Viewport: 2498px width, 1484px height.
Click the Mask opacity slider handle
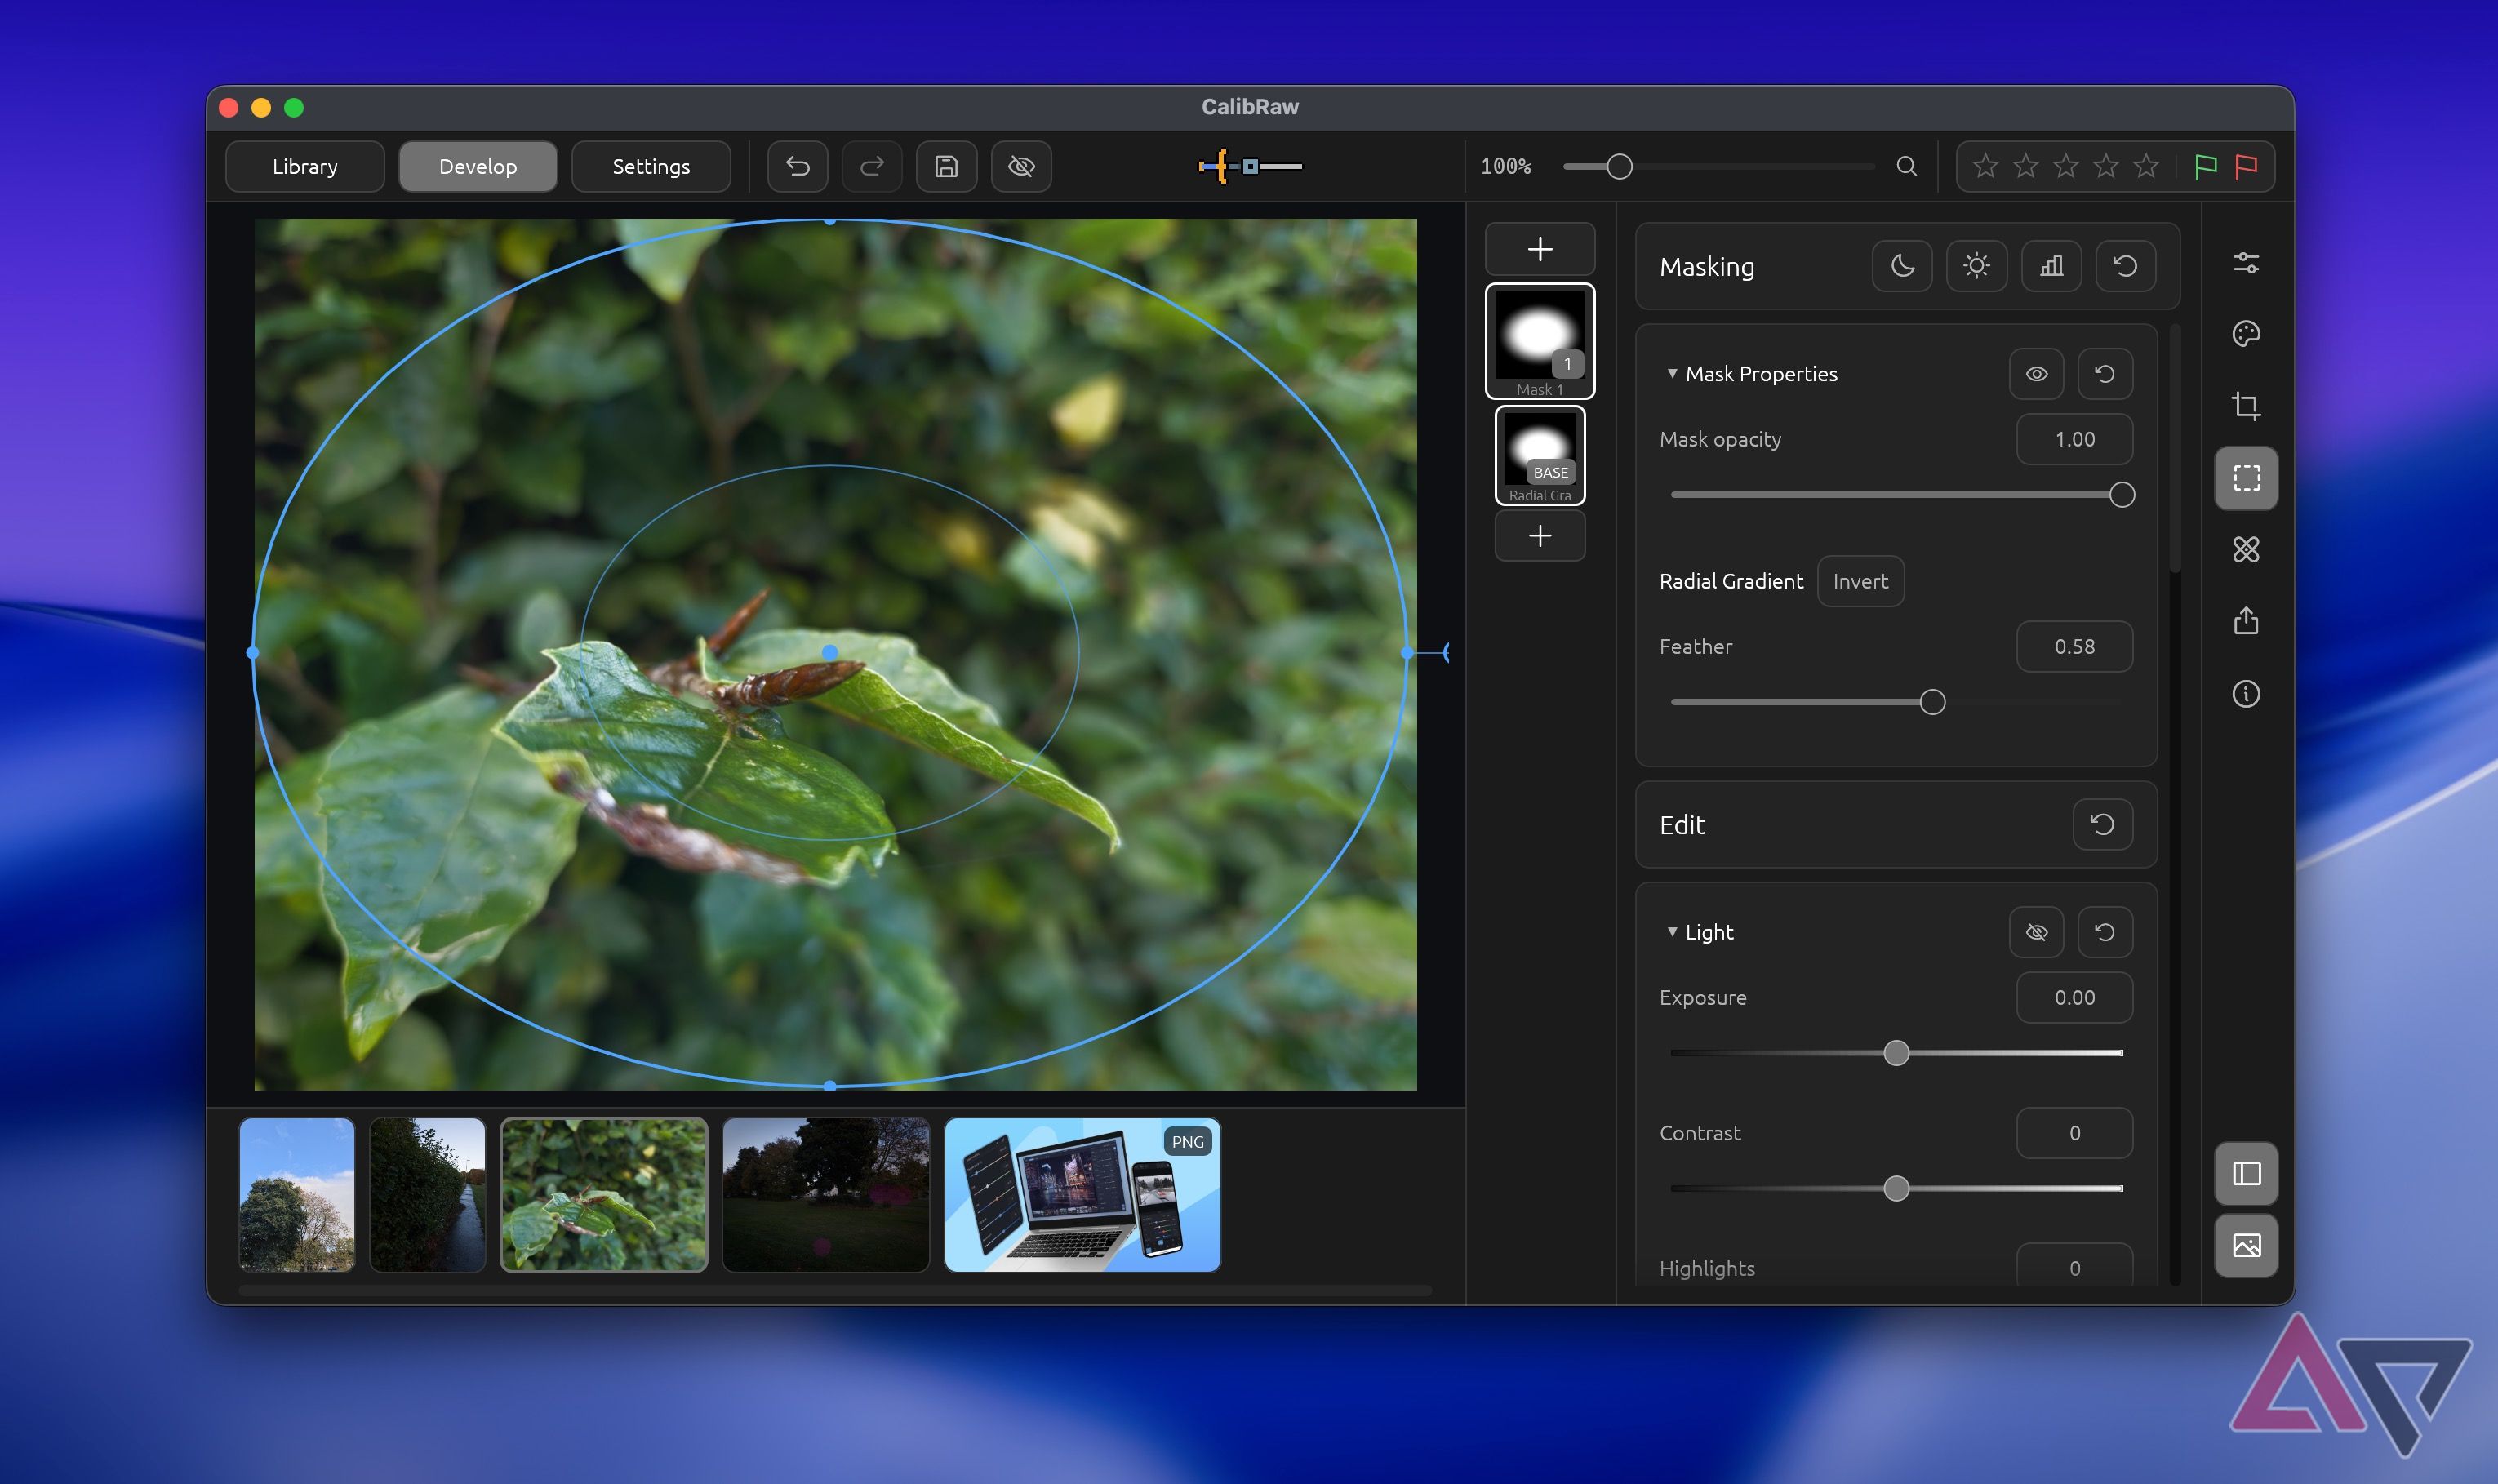pyautogui.click(x=2121, y=495)
